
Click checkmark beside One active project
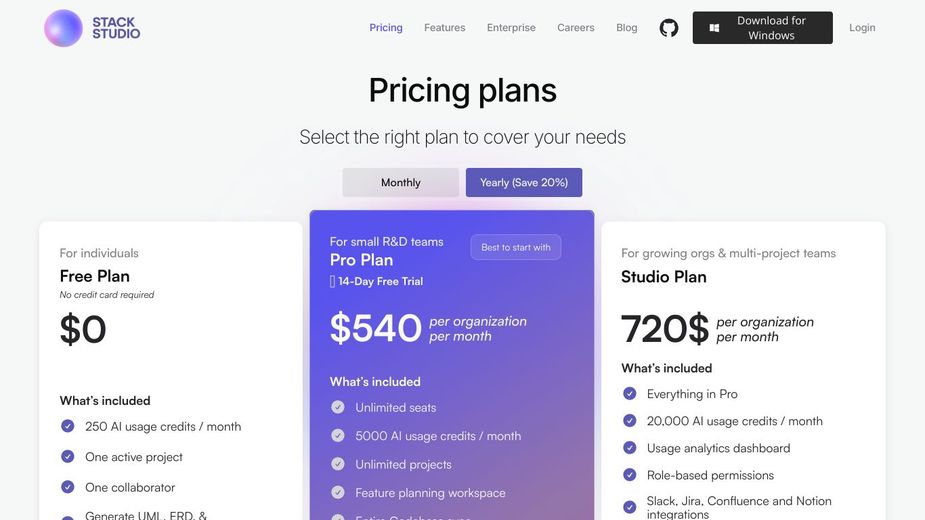(68, 457)
